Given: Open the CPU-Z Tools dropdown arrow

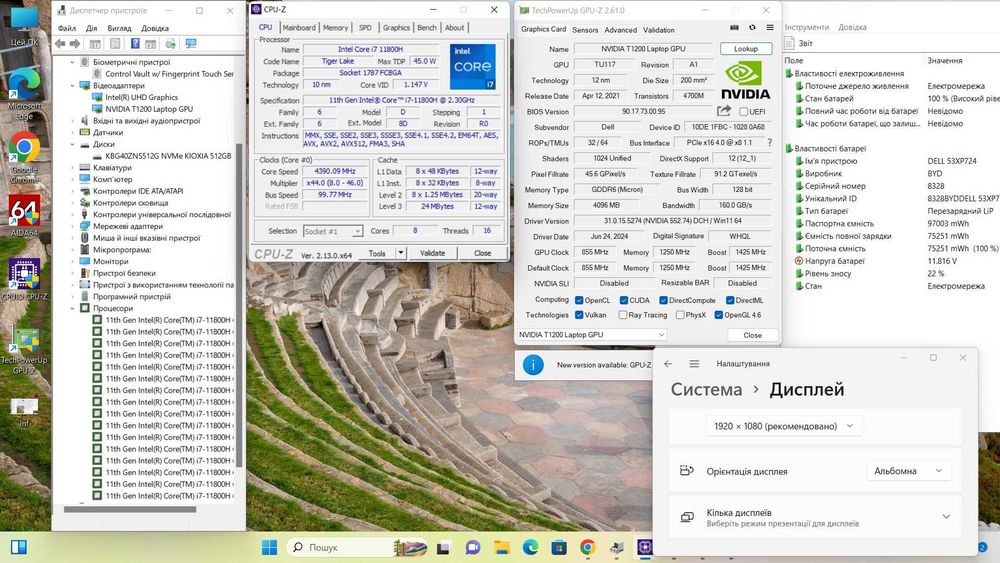Looking at the screenshot, I should tap(401, 253).
